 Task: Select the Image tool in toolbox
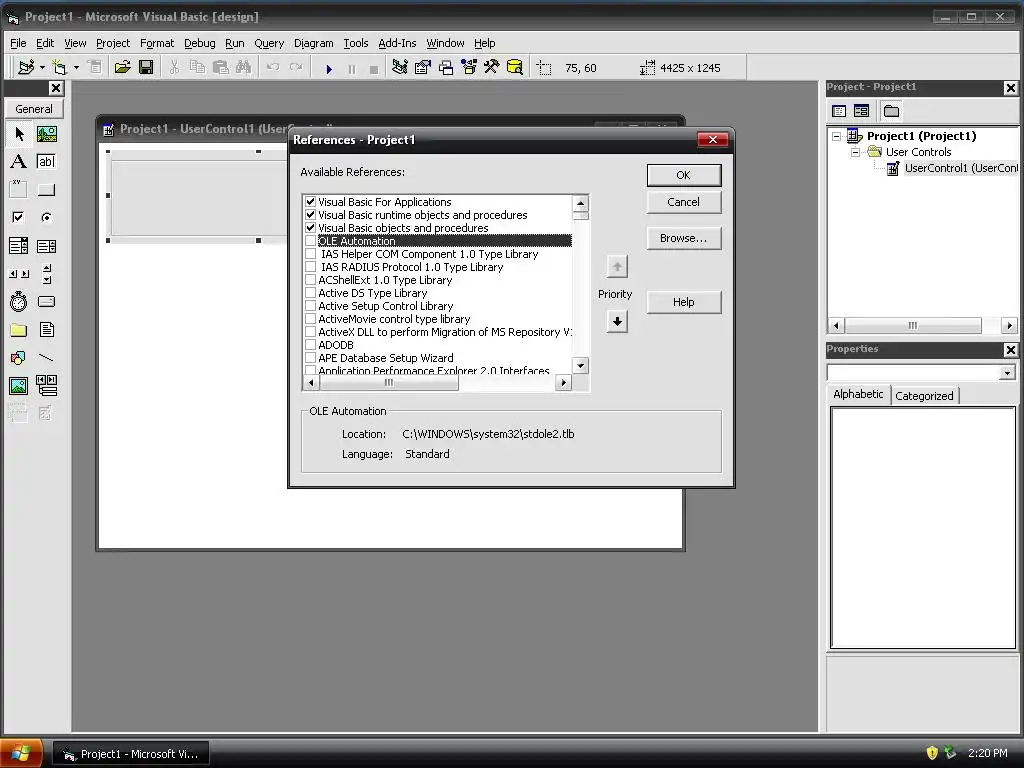pyautogui.click(x=19, y=385)
